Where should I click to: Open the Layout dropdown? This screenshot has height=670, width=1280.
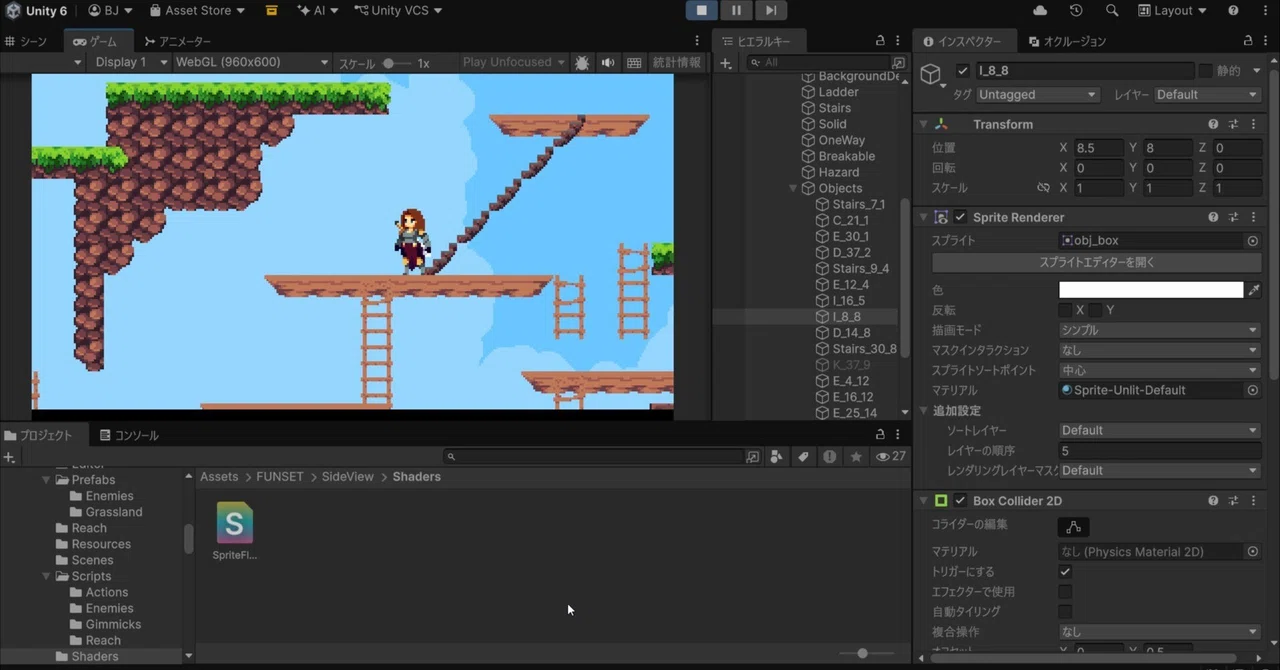pos(1172,10)
